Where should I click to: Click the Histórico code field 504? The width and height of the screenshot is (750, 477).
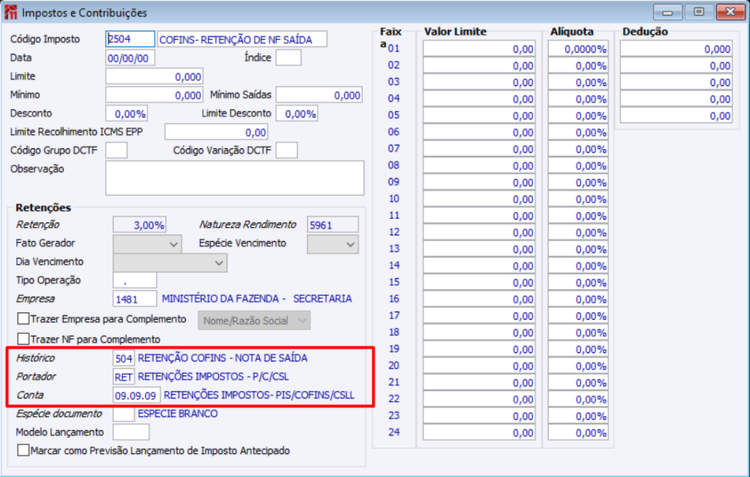point(123,358)
